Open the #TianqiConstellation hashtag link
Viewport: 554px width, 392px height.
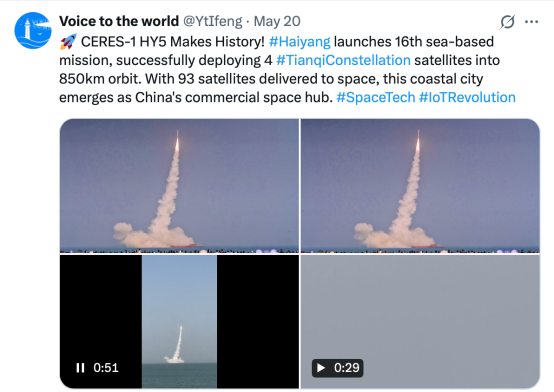click(x=343, y=60)
